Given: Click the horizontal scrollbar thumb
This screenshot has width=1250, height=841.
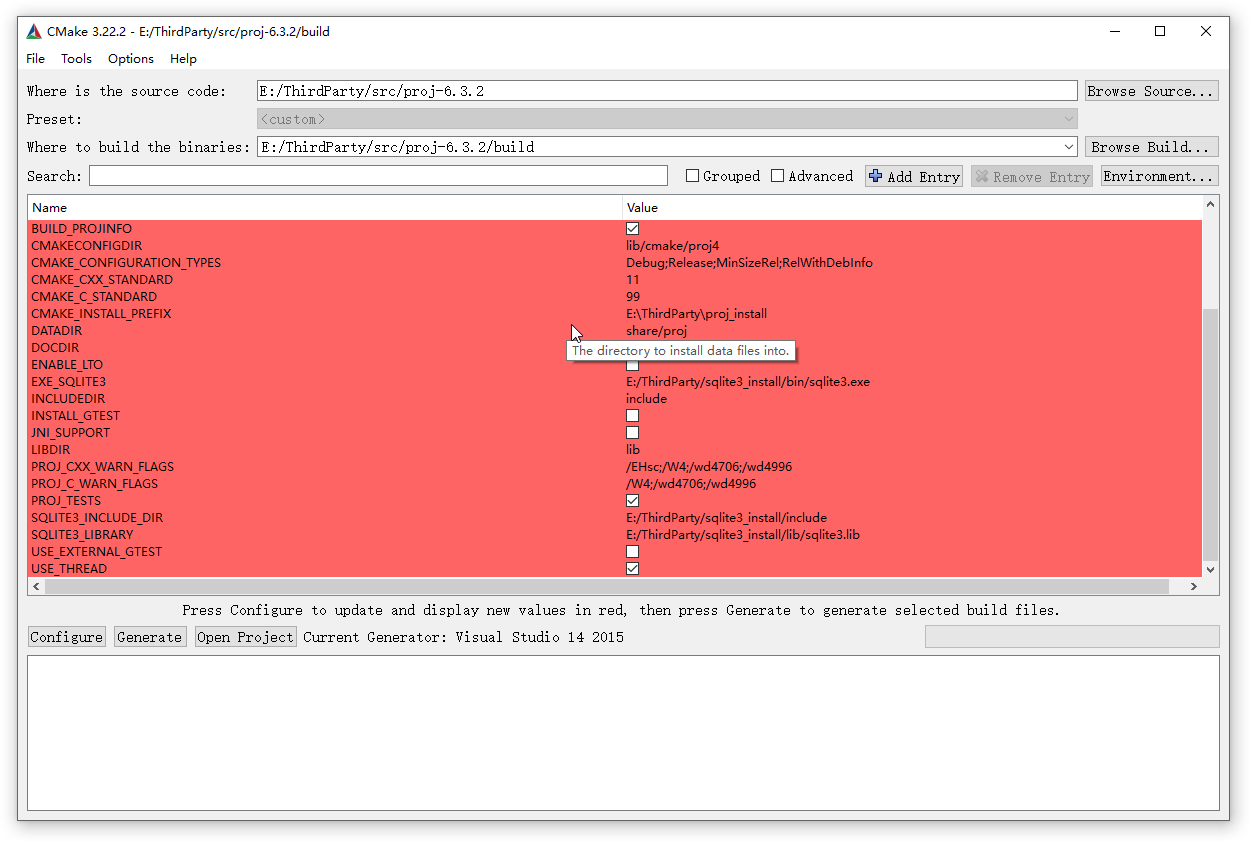Looking at the screenshot, I should coord(607,587).
